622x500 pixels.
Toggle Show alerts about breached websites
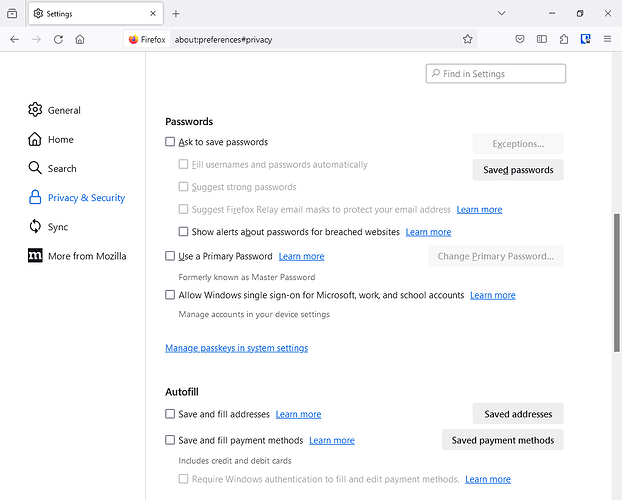coord(183,232)
